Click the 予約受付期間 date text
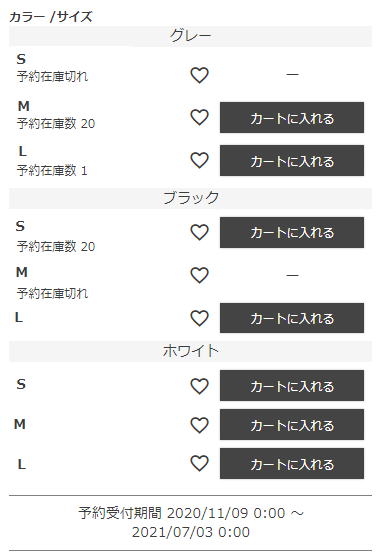Viewport: 385px width, 560px height. click(191, 522)
